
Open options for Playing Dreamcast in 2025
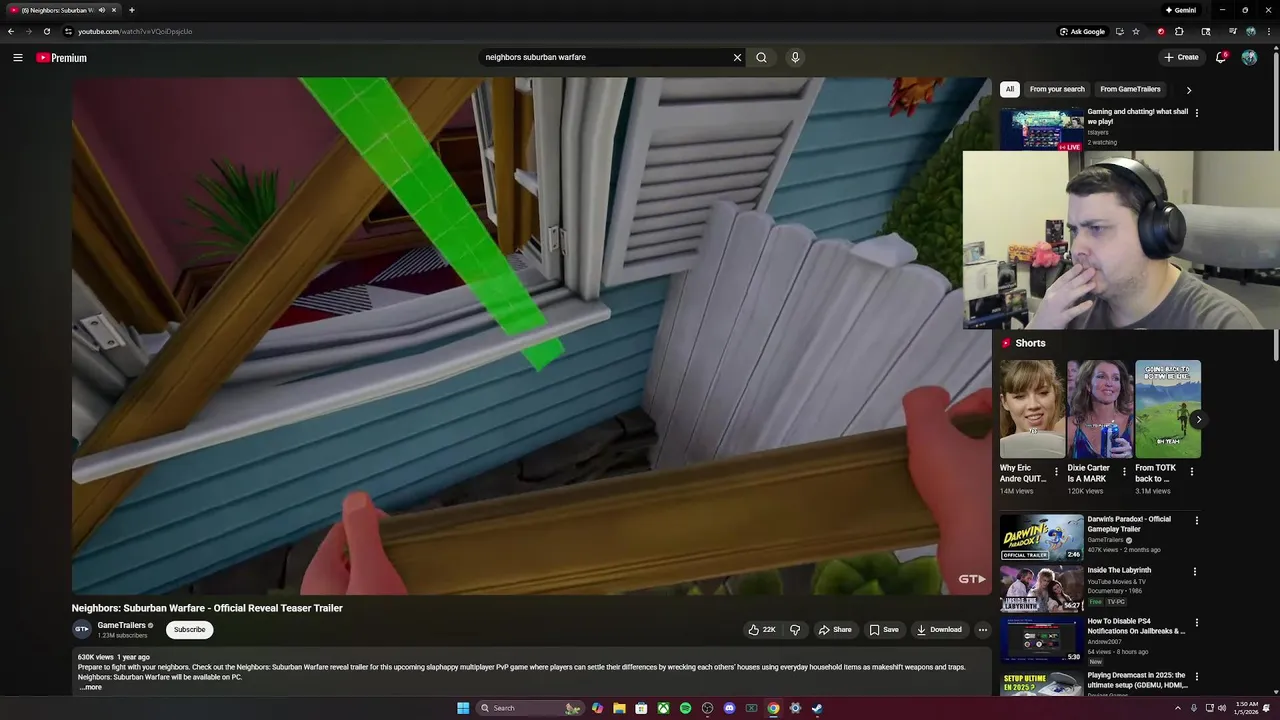[1196, 677]
